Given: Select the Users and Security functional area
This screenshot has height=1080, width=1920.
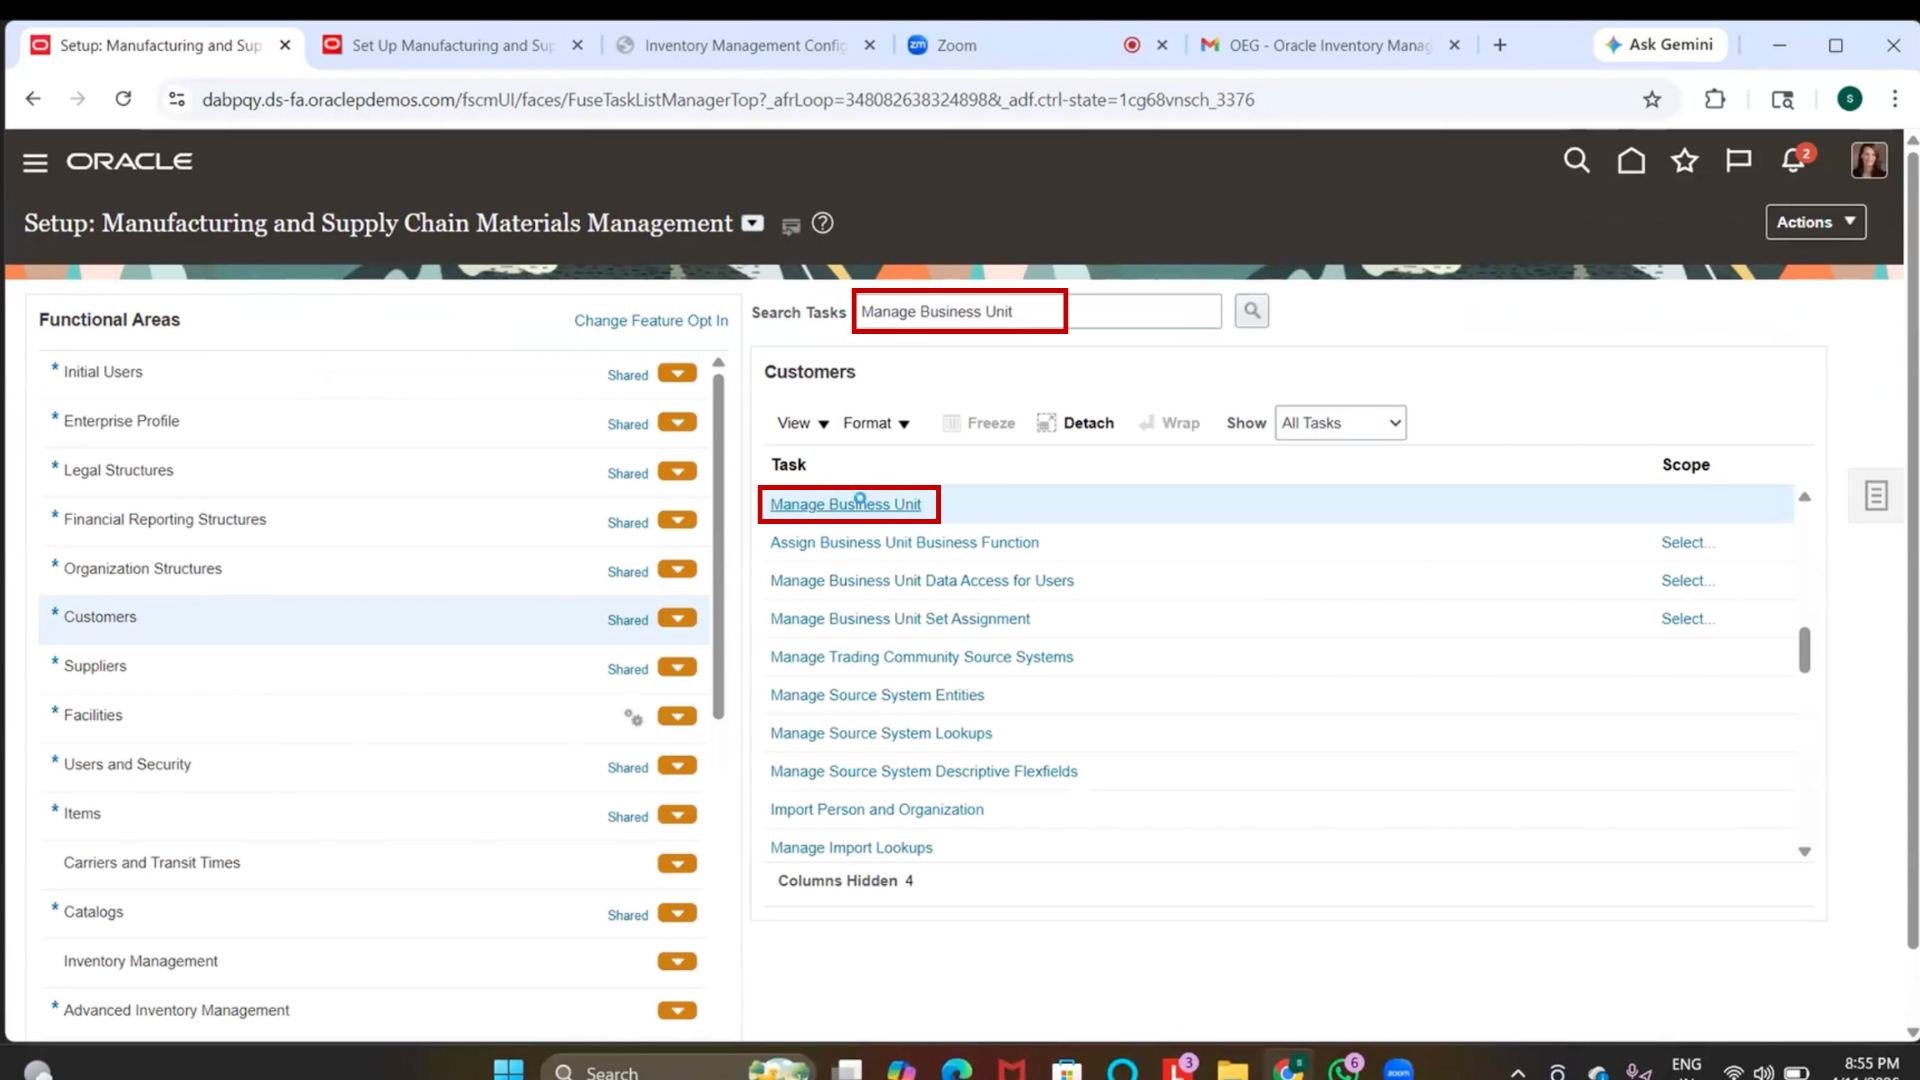Looking at the screenshot, I should tap(374, 764).
